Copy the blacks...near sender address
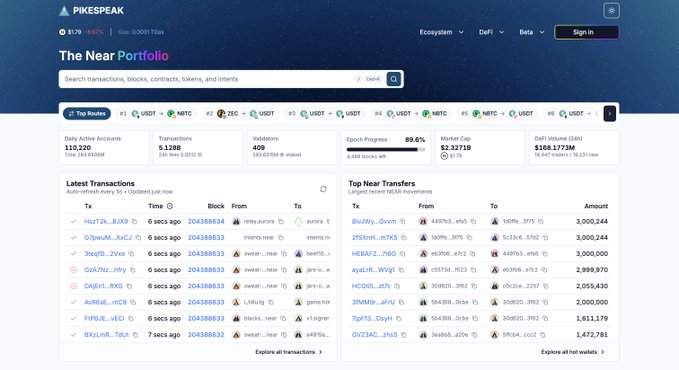This screenshot has height=370, width=679. point(283,318)
